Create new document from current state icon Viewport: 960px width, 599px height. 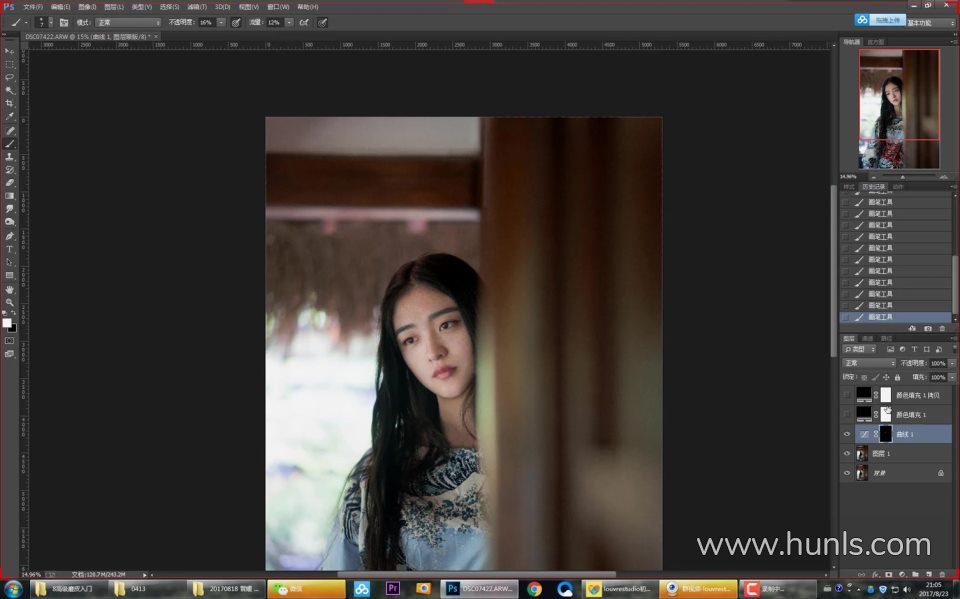(912, 329)
